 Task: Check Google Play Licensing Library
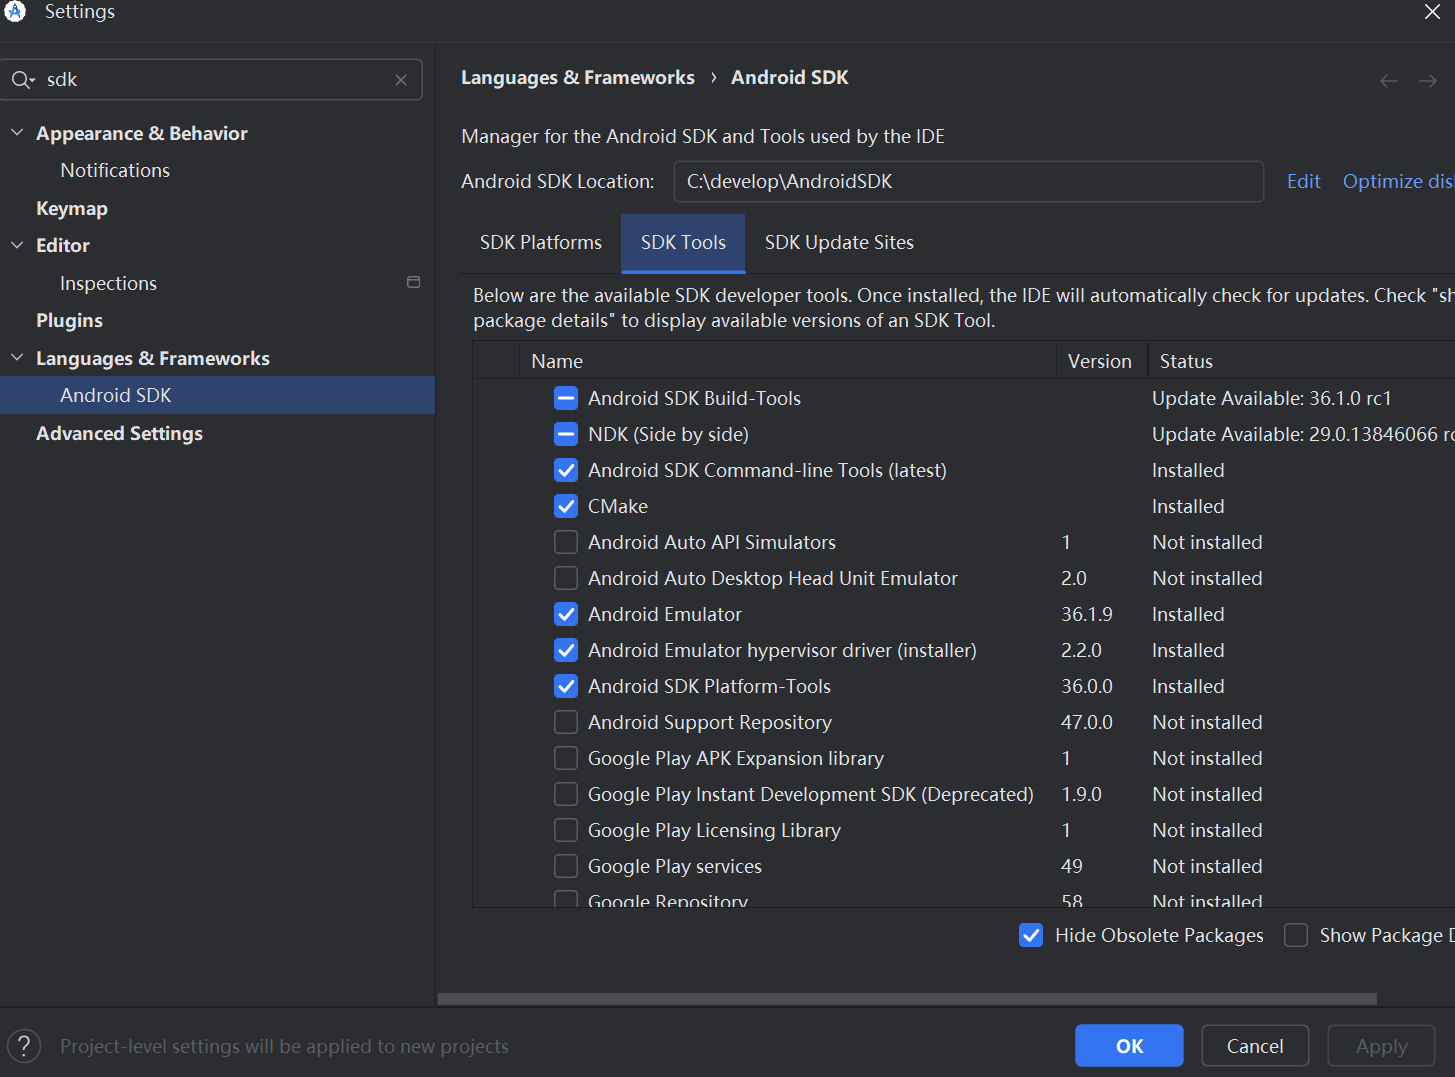[566, 830]
